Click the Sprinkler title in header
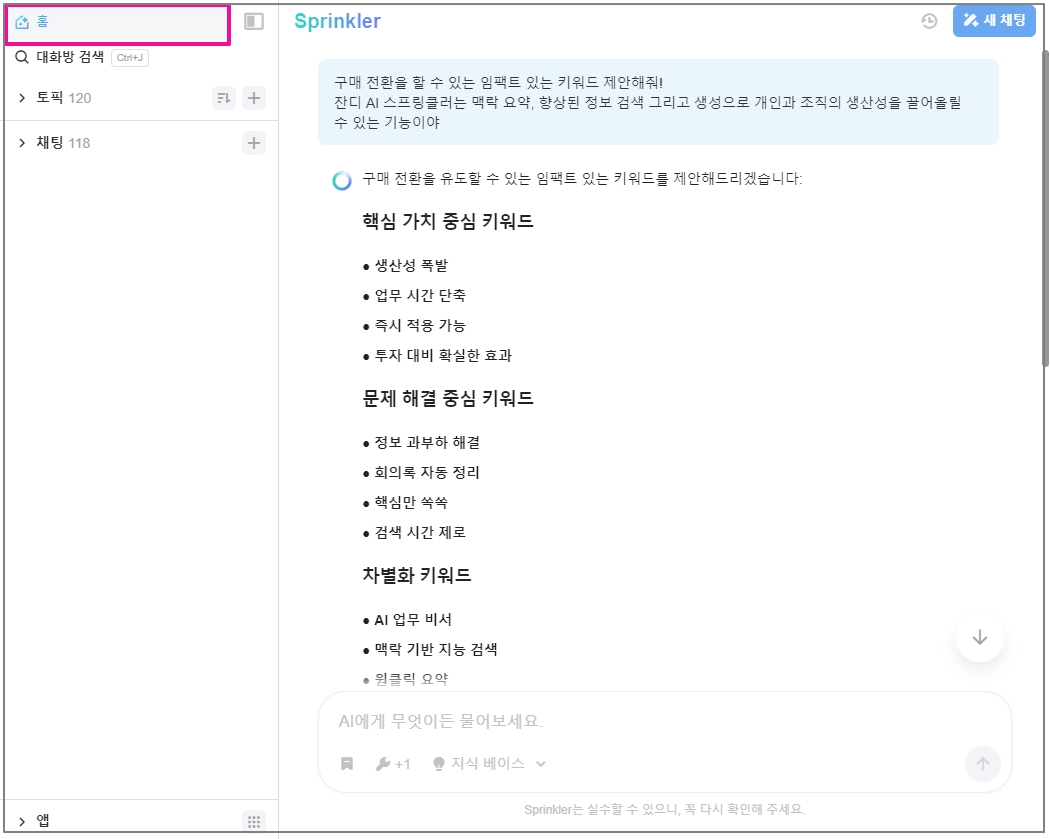The image size is (1050, 839). [x=337, y=21]
